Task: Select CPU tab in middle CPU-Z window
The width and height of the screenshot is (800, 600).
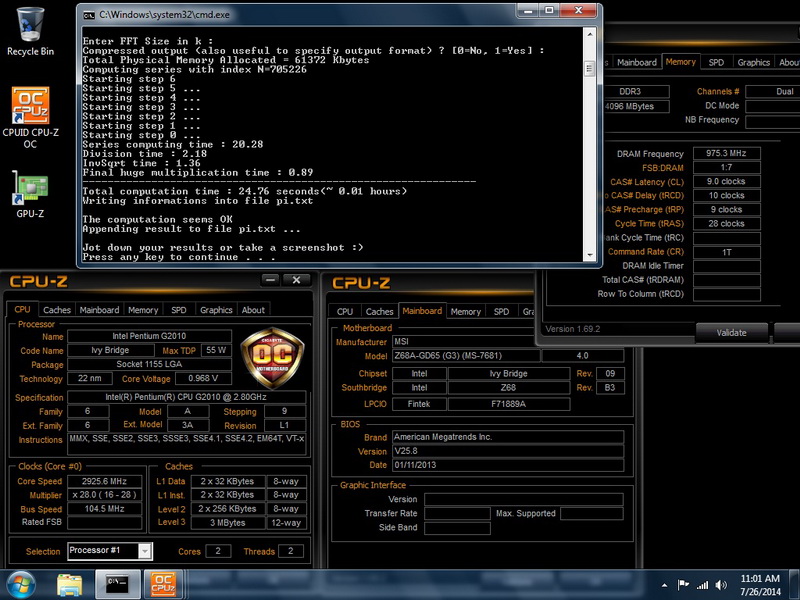Action: point(345,311)
